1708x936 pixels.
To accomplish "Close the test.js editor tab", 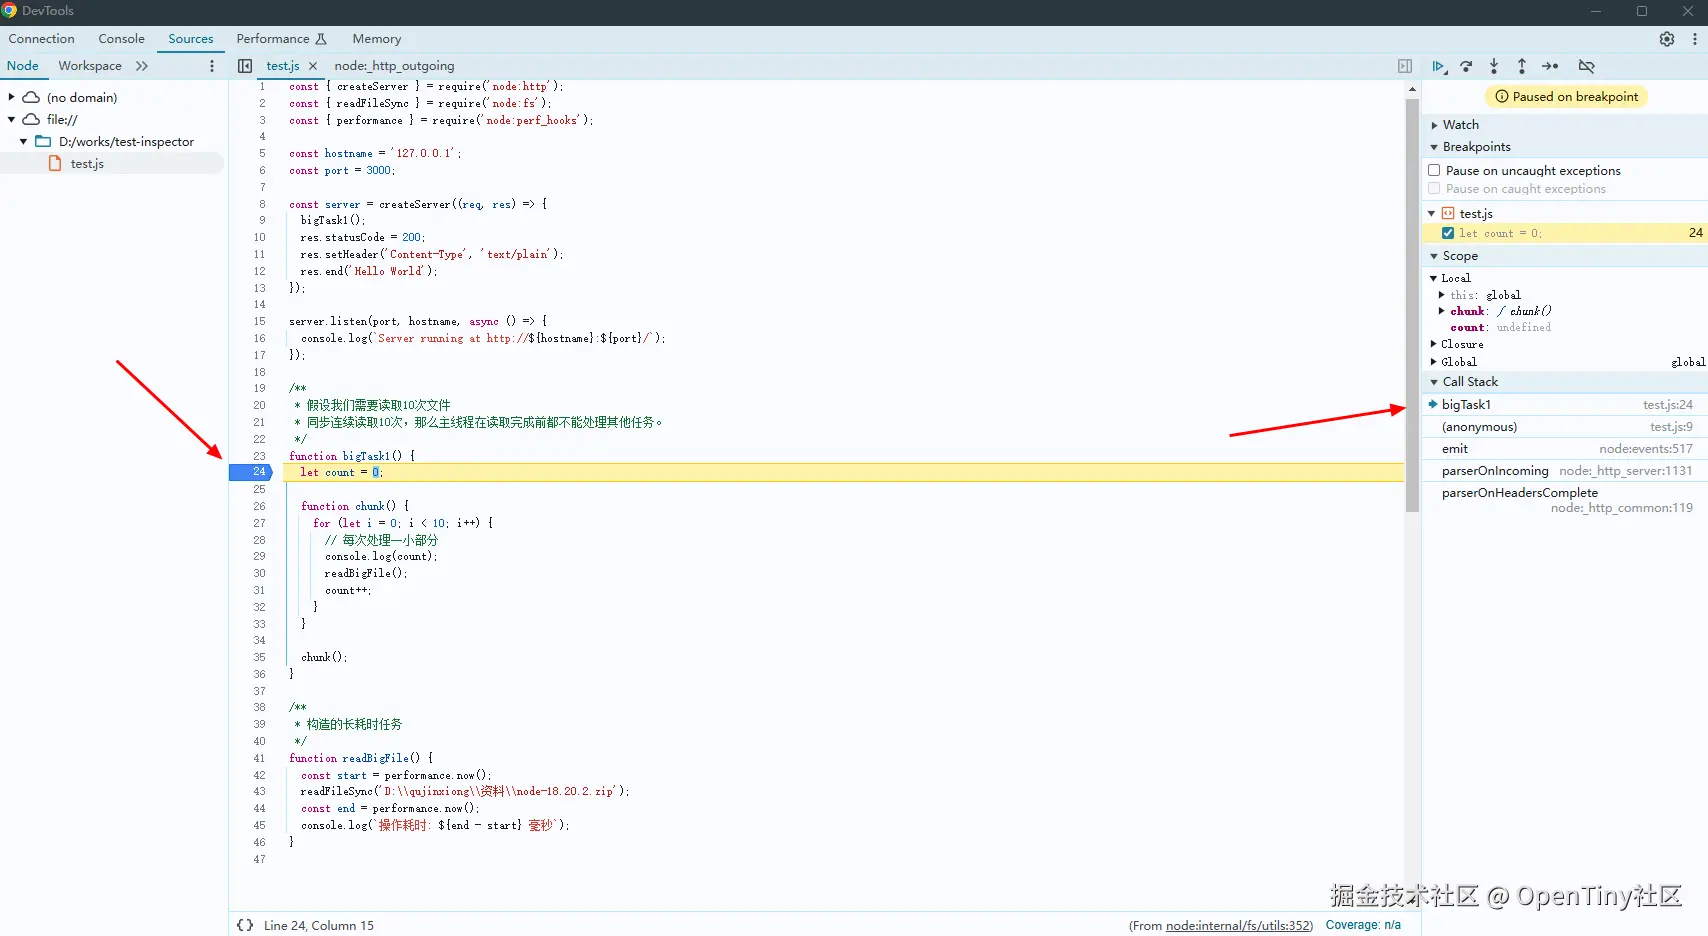I will pos(313,66).
